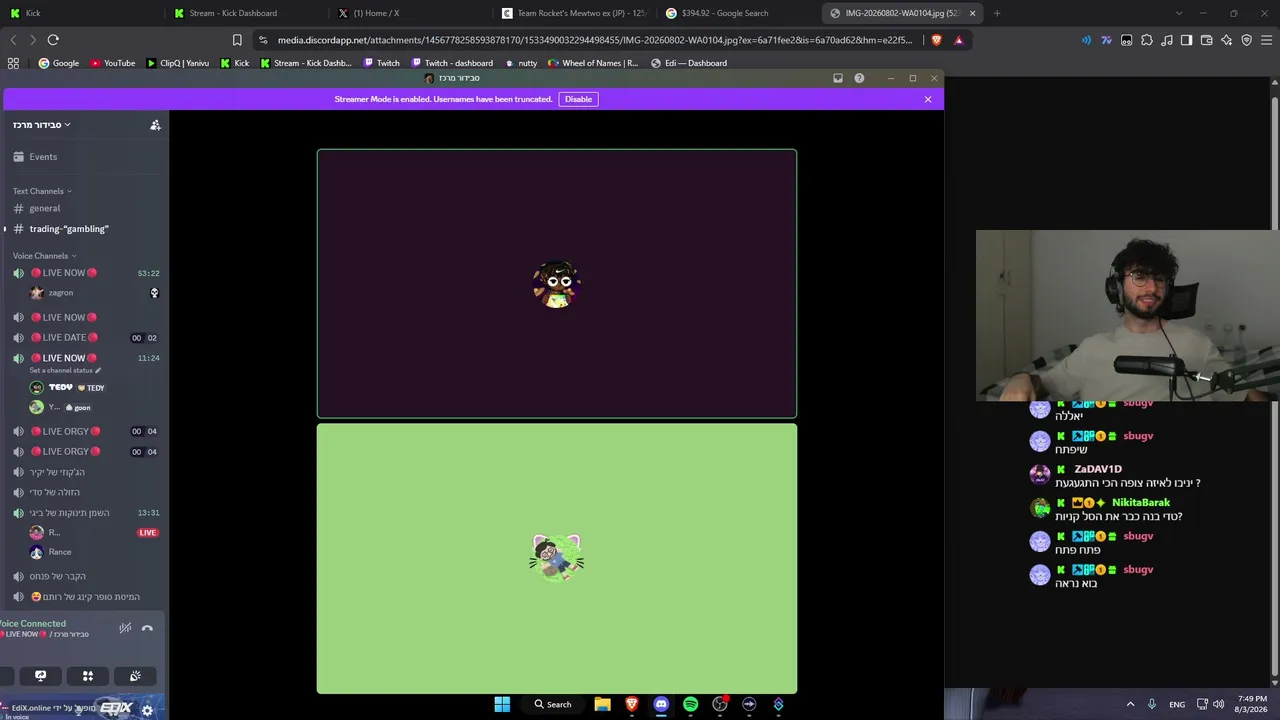1280x720 pixels.
Task: Collapse the Voice Channels category
Action: [44, 256]
